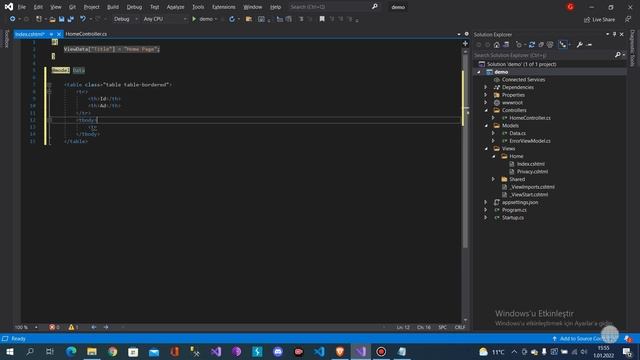
Task: Open Brave browser from taskbar
Action: tap(340, 352)
